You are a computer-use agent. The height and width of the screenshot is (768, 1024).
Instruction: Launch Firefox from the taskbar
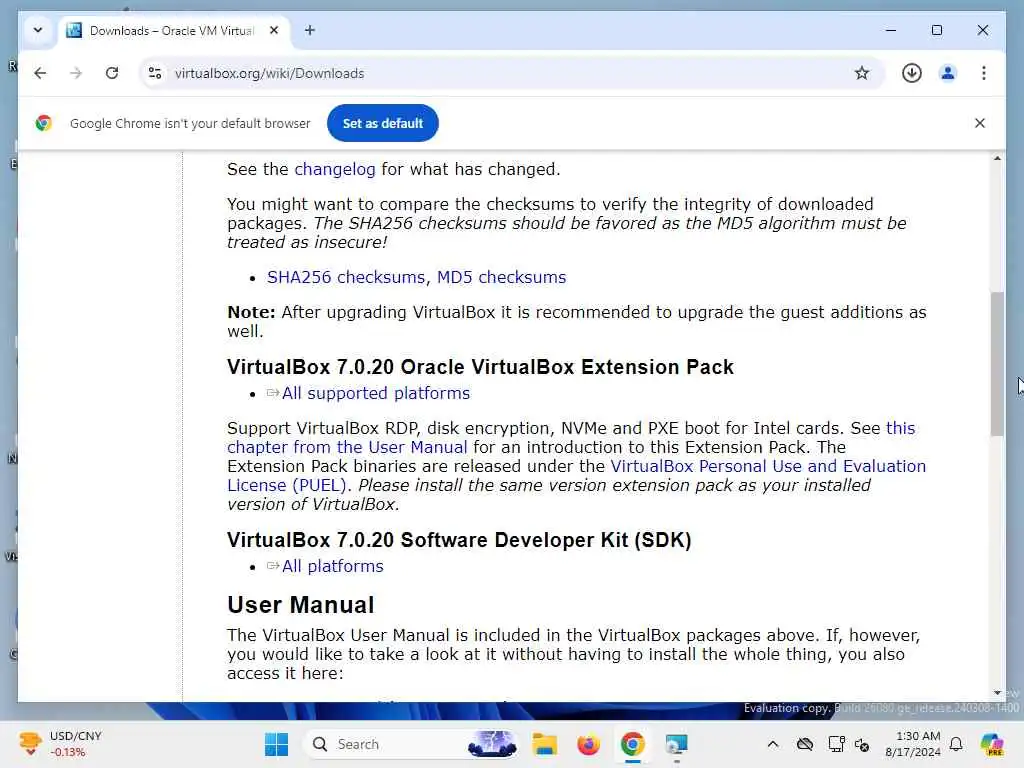point(588,744)
